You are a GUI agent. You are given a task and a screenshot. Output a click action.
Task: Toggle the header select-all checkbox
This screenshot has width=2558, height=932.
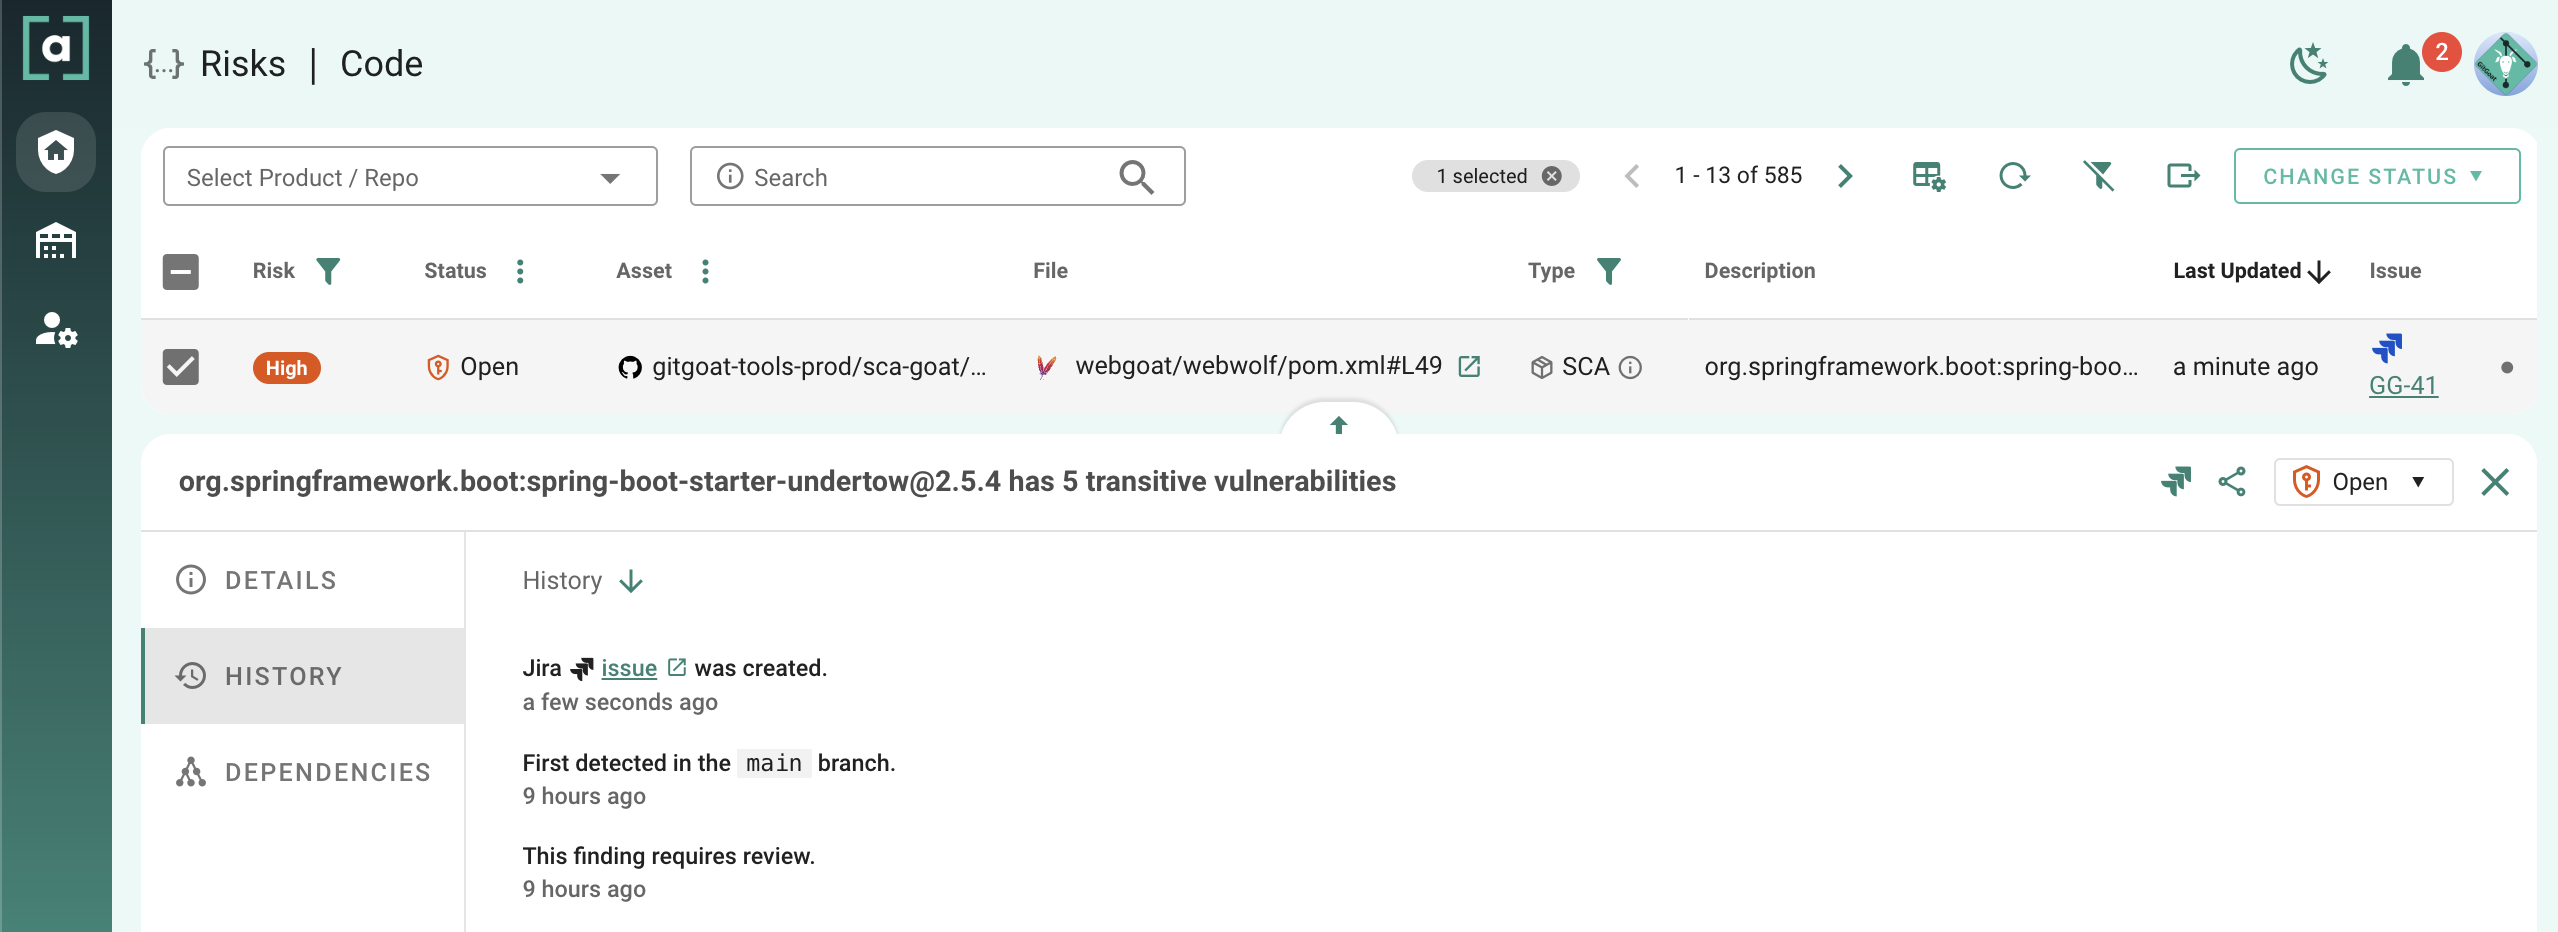point(181,271)
